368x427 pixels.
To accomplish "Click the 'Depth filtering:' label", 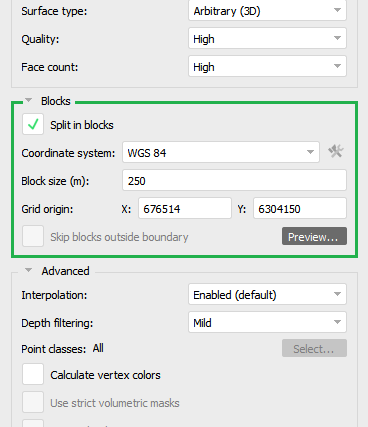I will 57,323.
